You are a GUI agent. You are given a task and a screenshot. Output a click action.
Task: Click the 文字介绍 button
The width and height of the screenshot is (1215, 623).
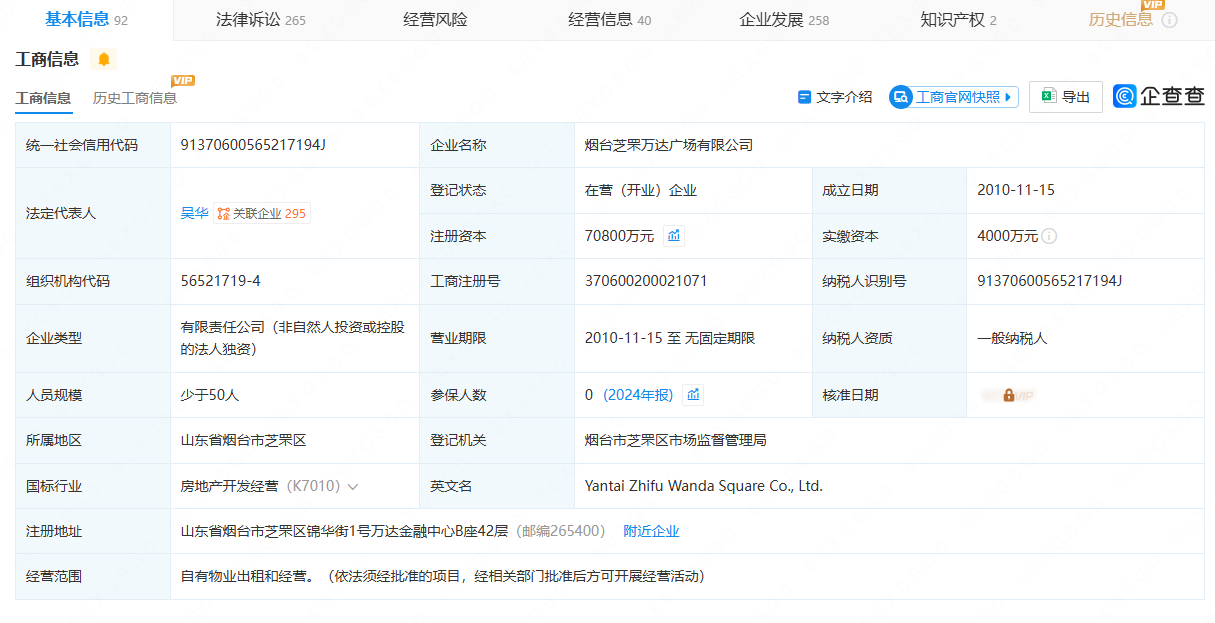point(835,97)
